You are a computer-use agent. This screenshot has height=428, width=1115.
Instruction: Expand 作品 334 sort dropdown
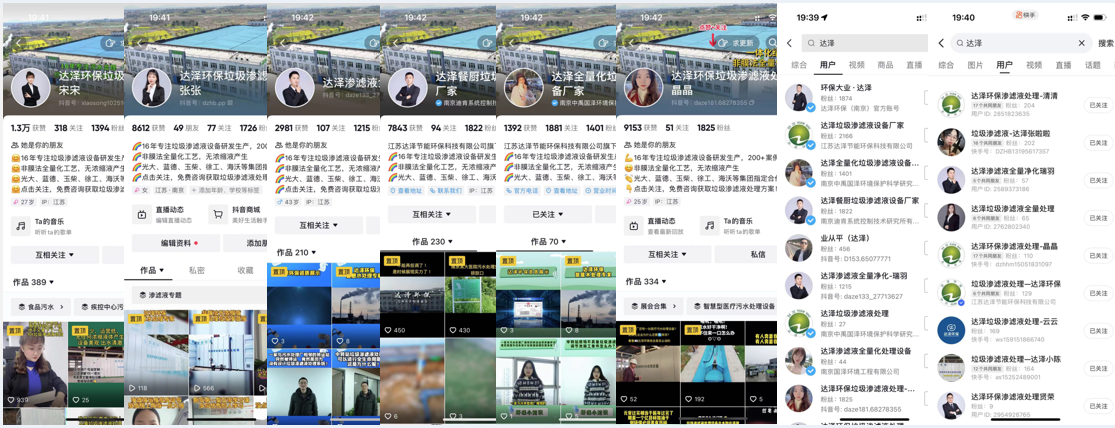(x=646, y=282)
